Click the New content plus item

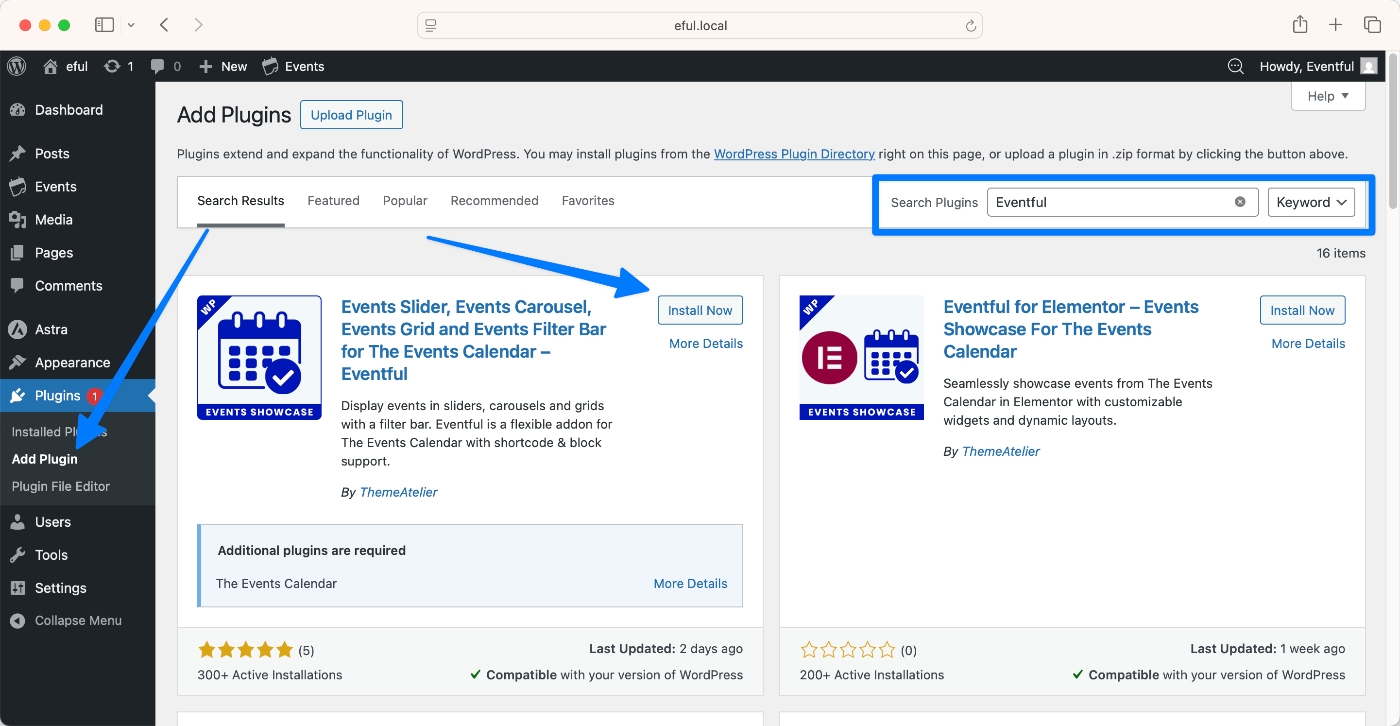click(x=223, y=66)
